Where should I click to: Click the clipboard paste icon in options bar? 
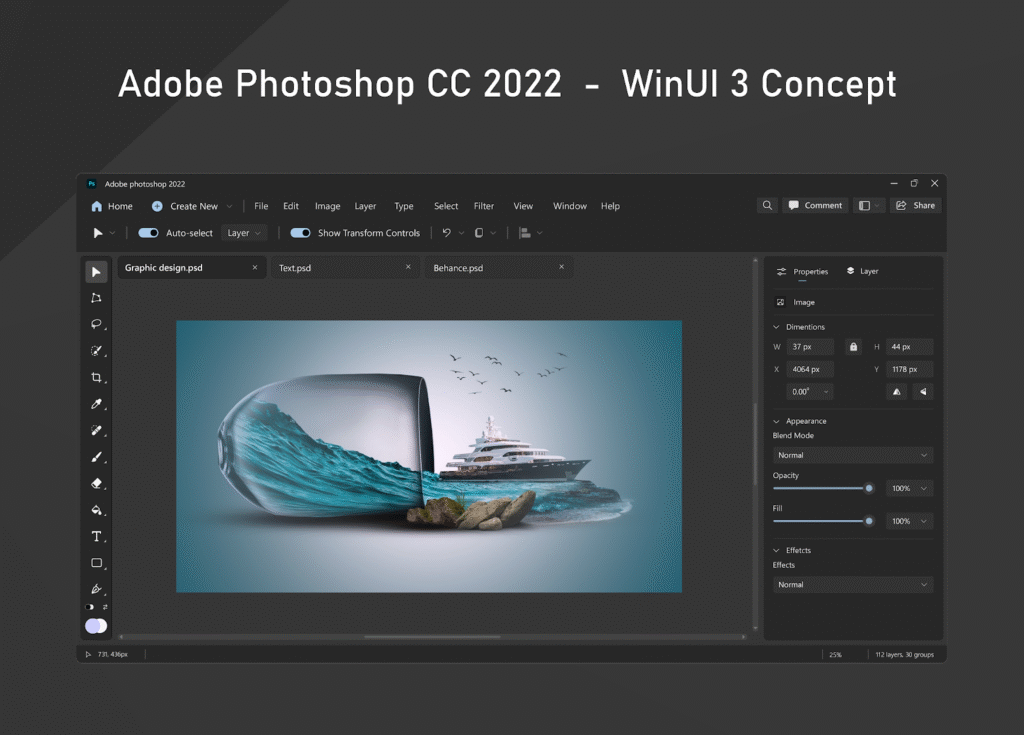(x=479, y=233)
